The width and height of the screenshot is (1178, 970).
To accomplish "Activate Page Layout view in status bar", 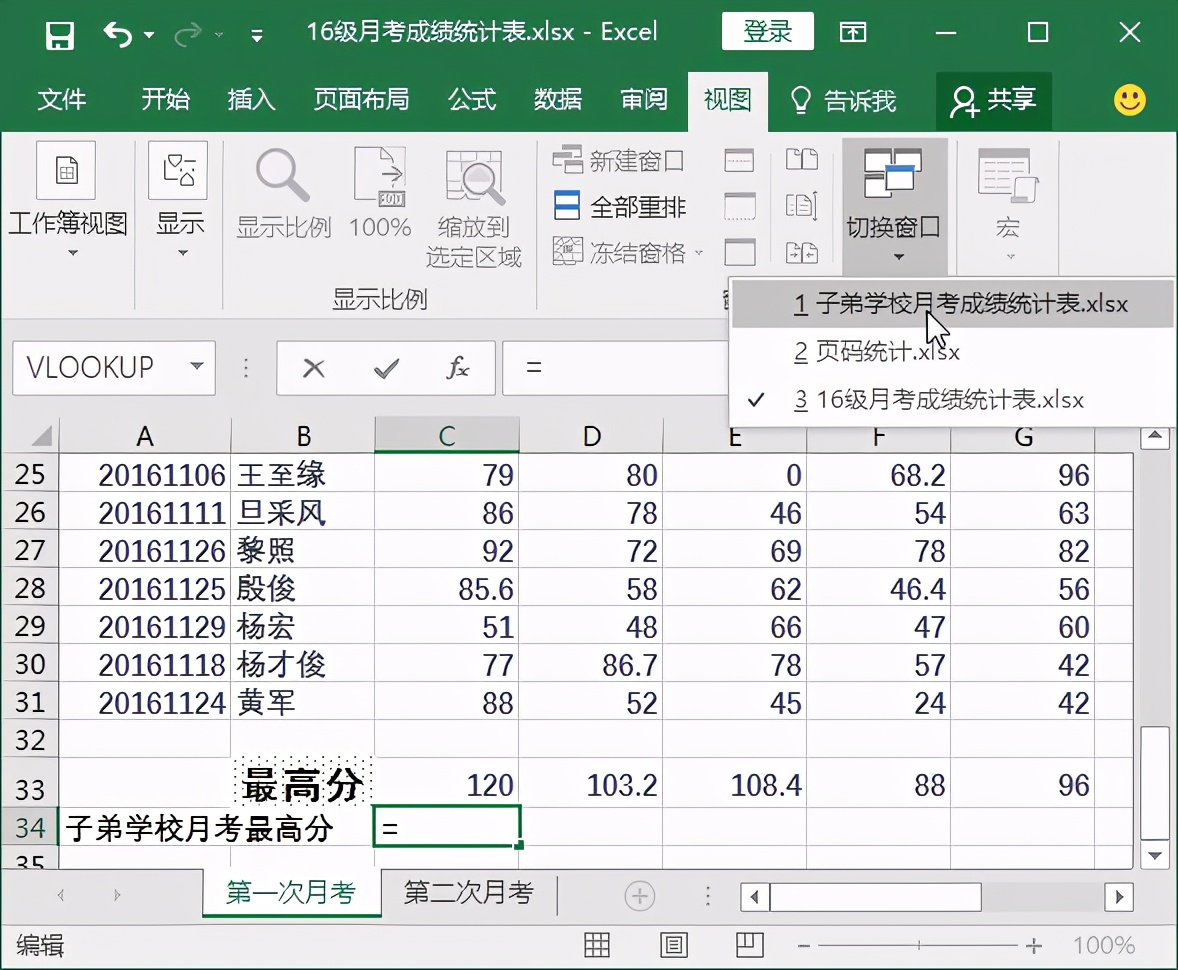I will (674, 944).
